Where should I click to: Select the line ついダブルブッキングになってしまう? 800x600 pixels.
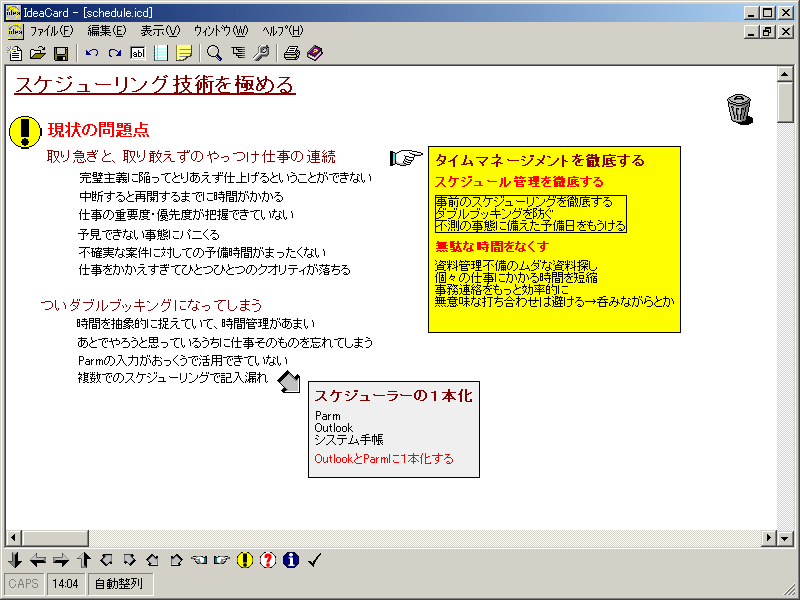click(151, 305)
